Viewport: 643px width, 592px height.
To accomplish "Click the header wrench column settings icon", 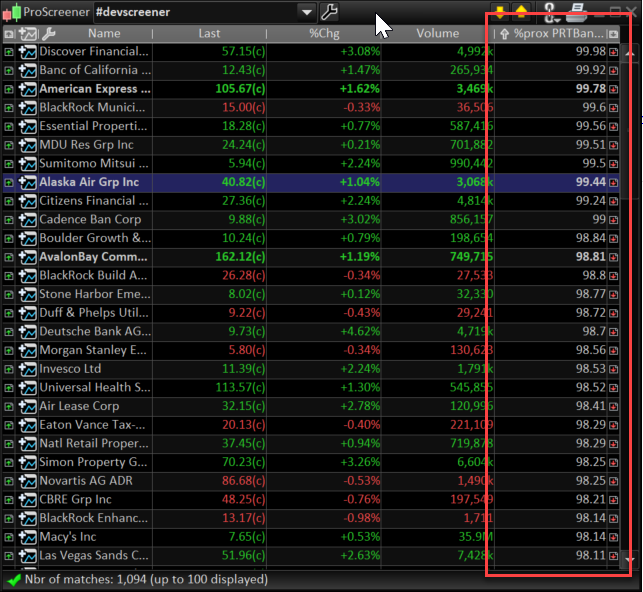I will (x=49, y=34).
